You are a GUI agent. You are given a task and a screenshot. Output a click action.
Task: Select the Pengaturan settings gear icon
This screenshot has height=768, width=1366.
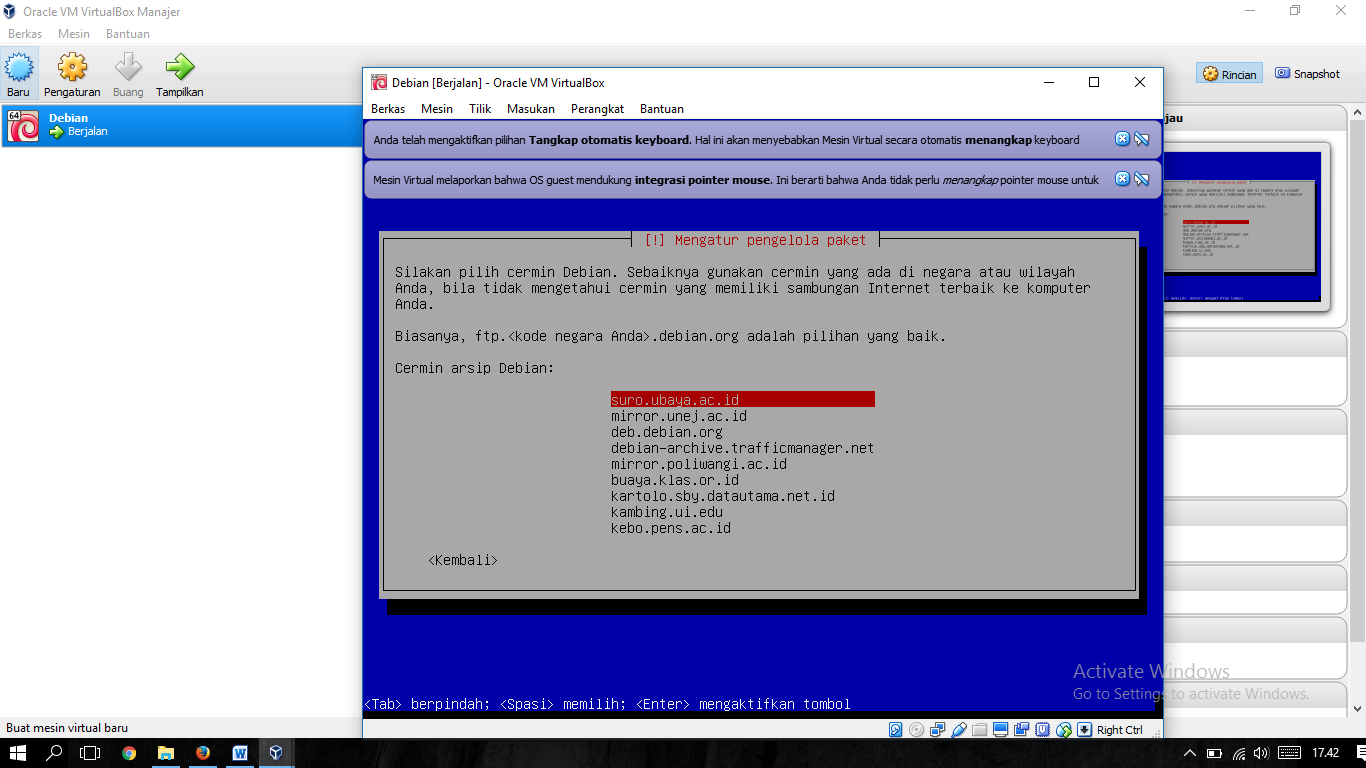click(71, 70)
